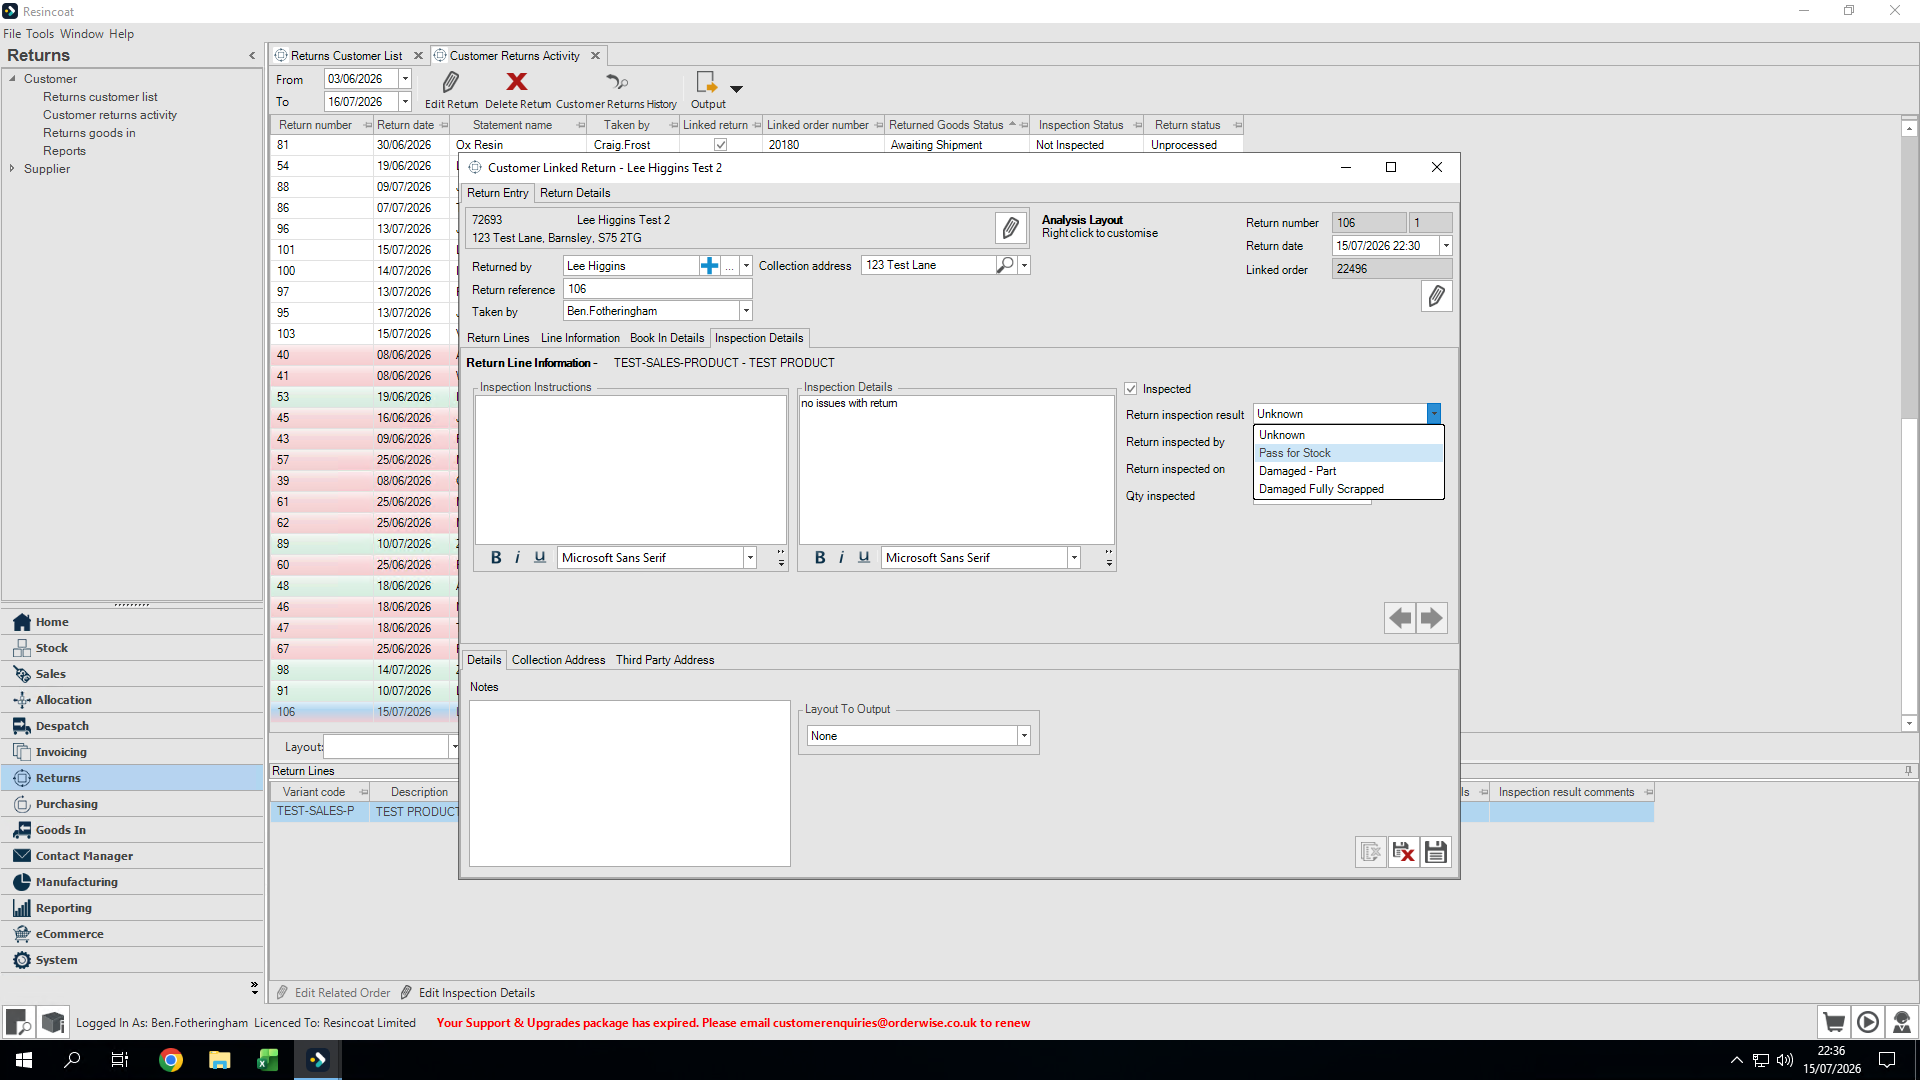Go to next line with right arrow

click(x=1432, y=618)
